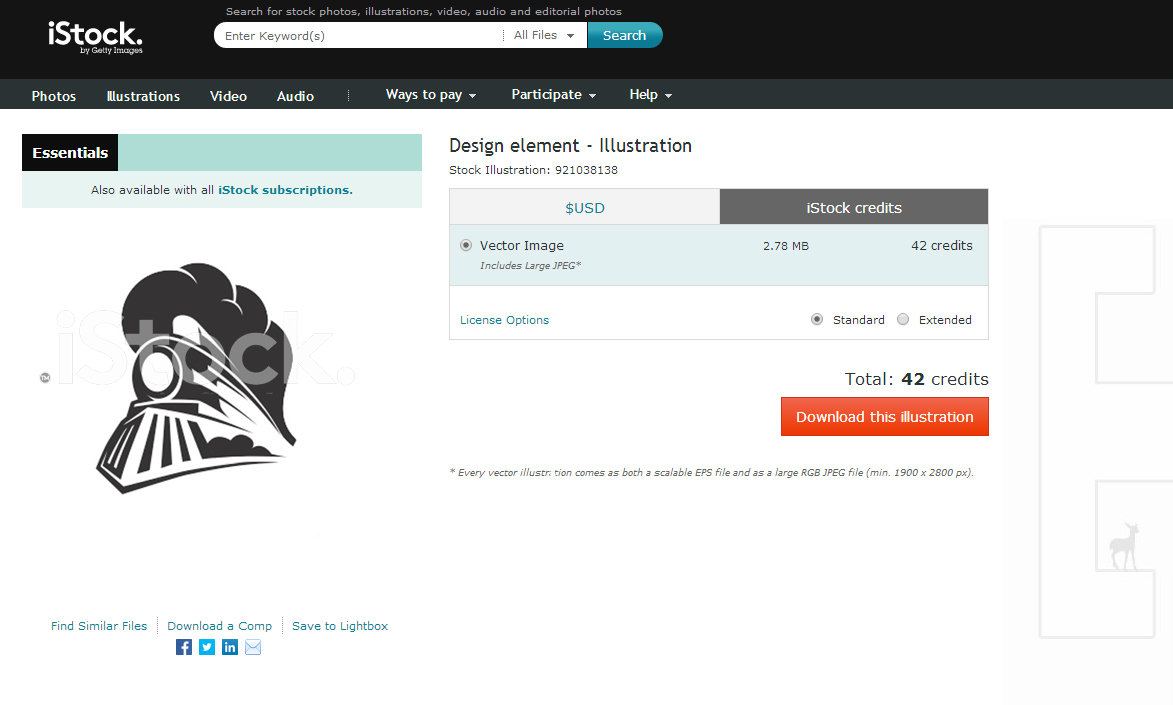1173x705 pixels.
Task: Click the train illustration preview image
Action: (x=198, y=378)
